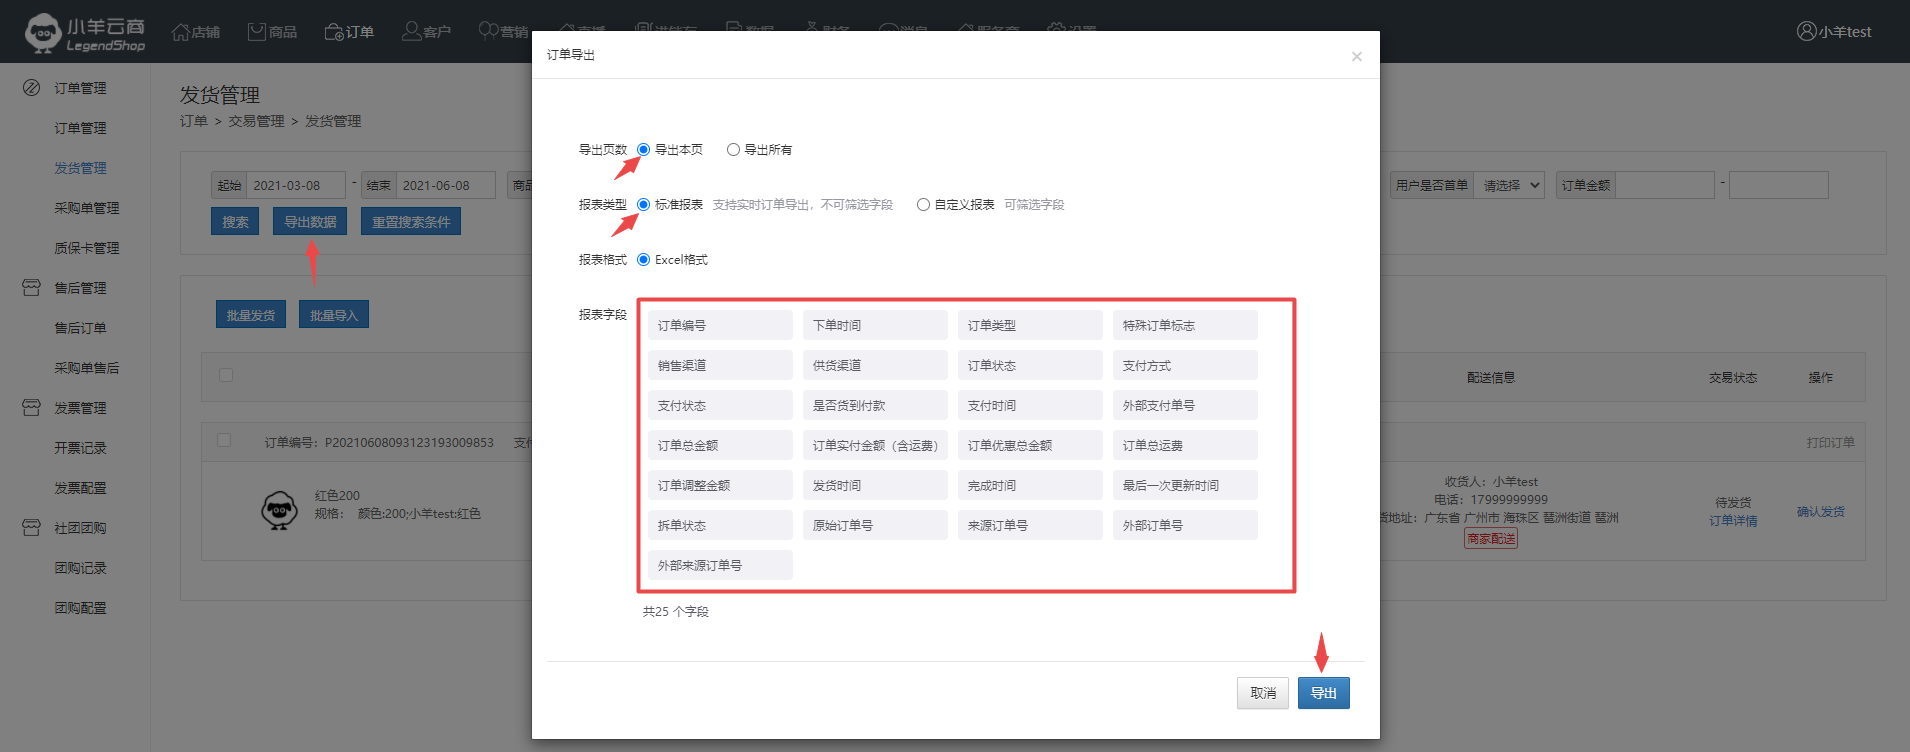Open the 店铺 store nav icon
This screenshot has height=752, width=1910.
click(181, 32)
